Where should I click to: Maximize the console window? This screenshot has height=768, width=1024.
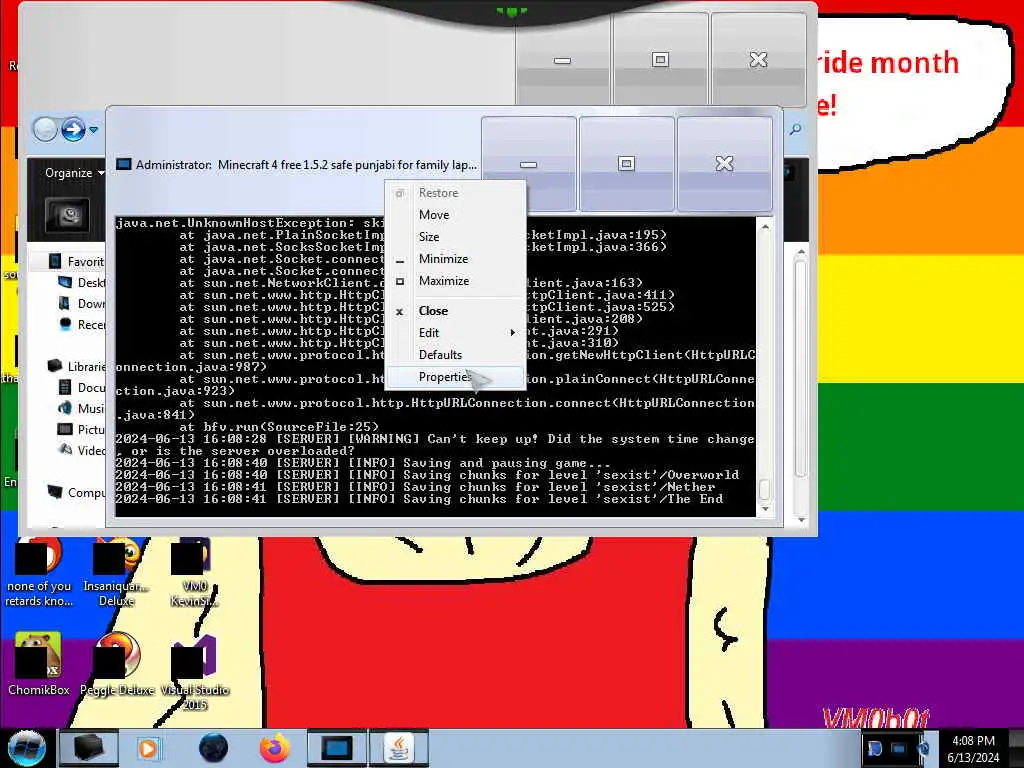point(626,164)
